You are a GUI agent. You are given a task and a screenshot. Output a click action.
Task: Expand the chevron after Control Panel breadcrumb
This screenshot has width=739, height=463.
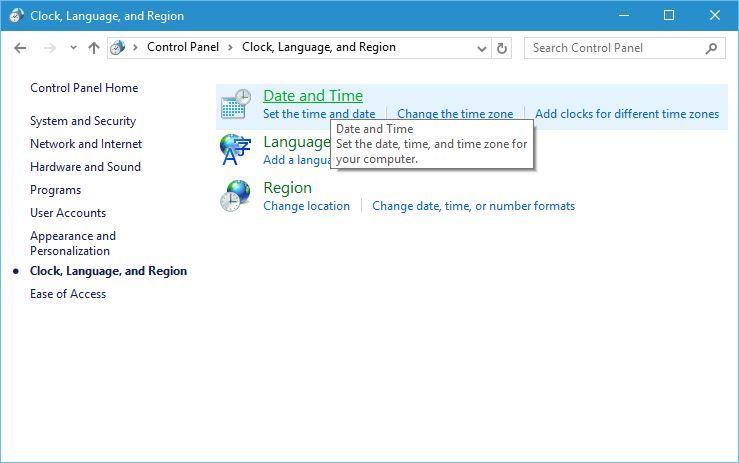pyautogui.click(x=230, y=48)
